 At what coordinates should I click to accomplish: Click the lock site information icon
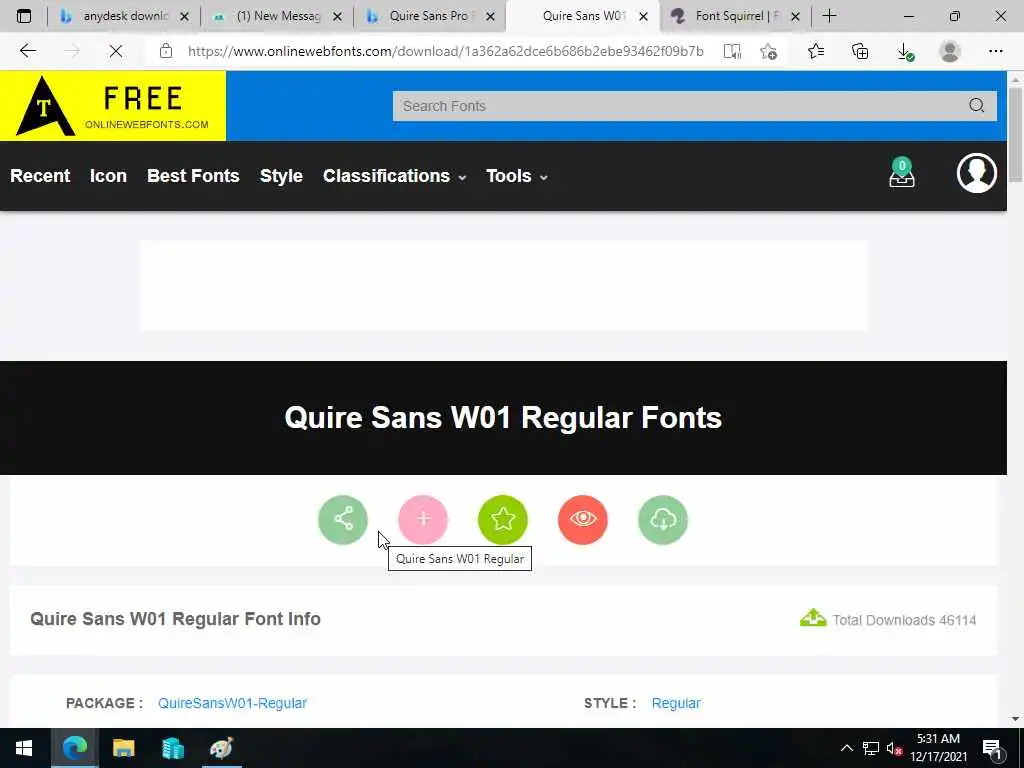tap(166, 51)
